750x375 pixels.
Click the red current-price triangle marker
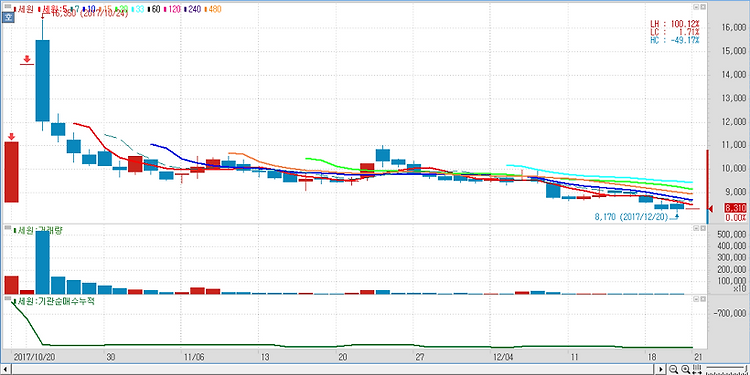click(711, 209)
